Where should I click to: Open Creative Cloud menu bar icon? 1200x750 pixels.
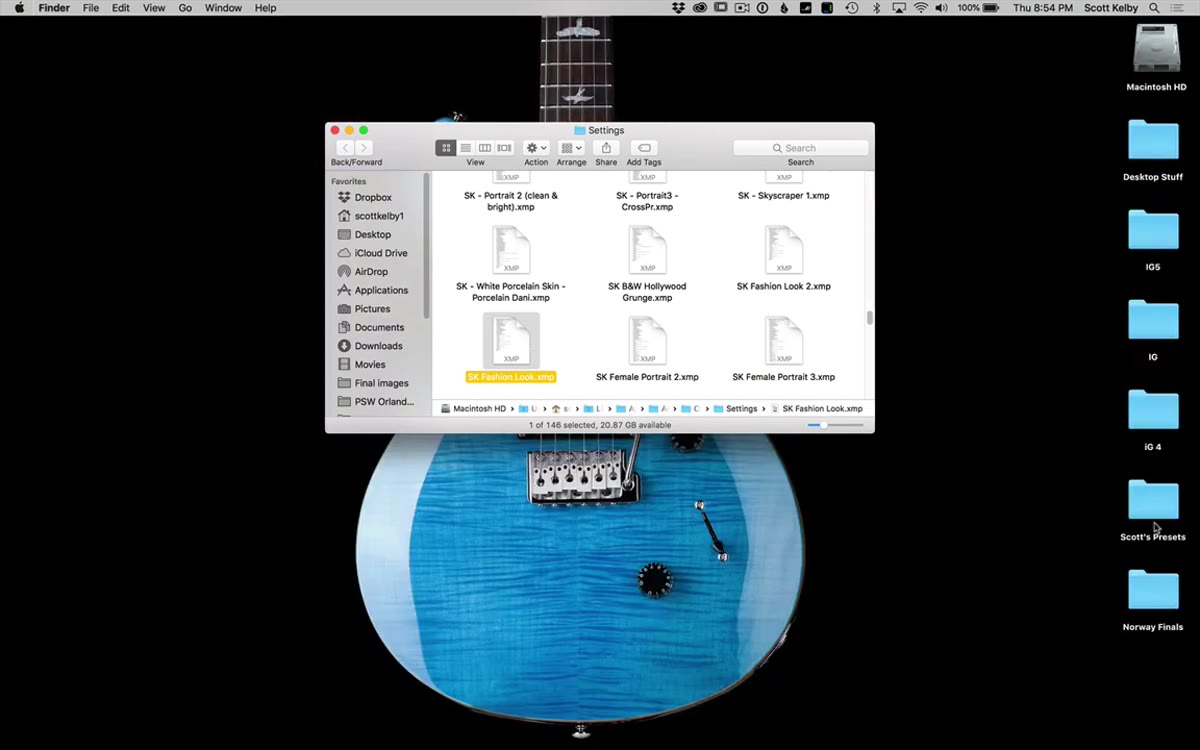700,8
